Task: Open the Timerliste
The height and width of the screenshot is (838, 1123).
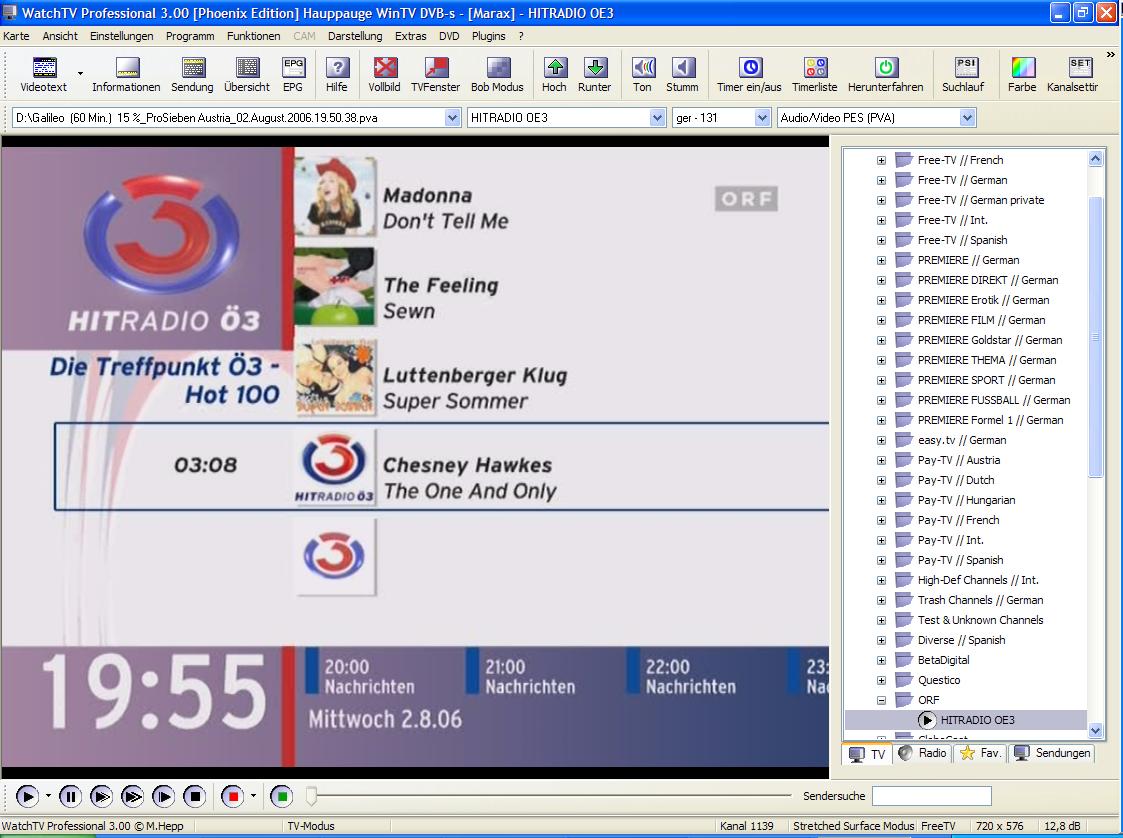Action: coord(815,74)
